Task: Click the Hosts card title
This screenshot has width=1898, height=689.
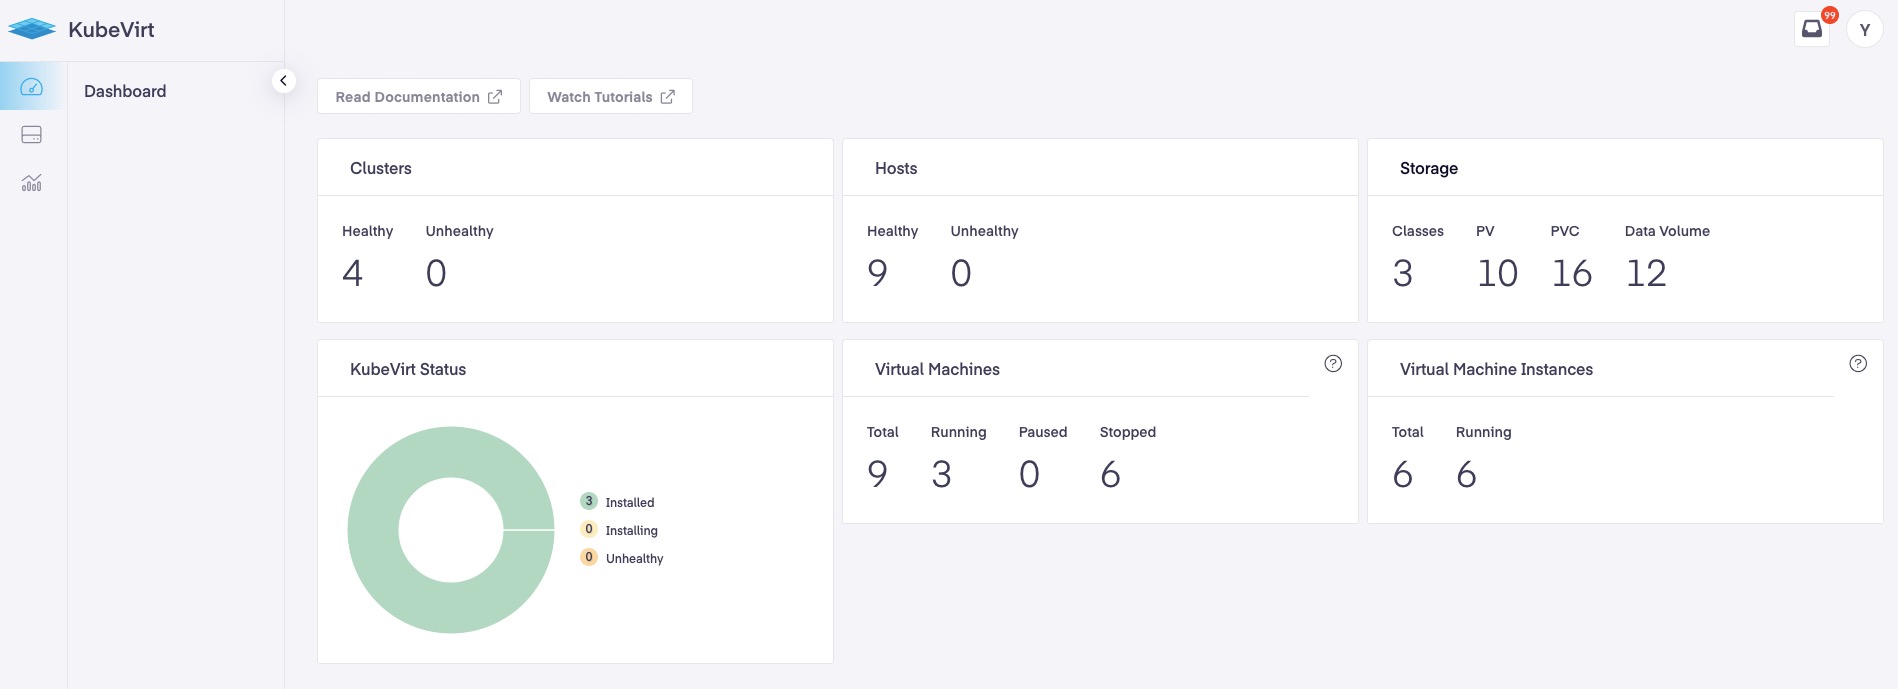Action: pos(896,168)
